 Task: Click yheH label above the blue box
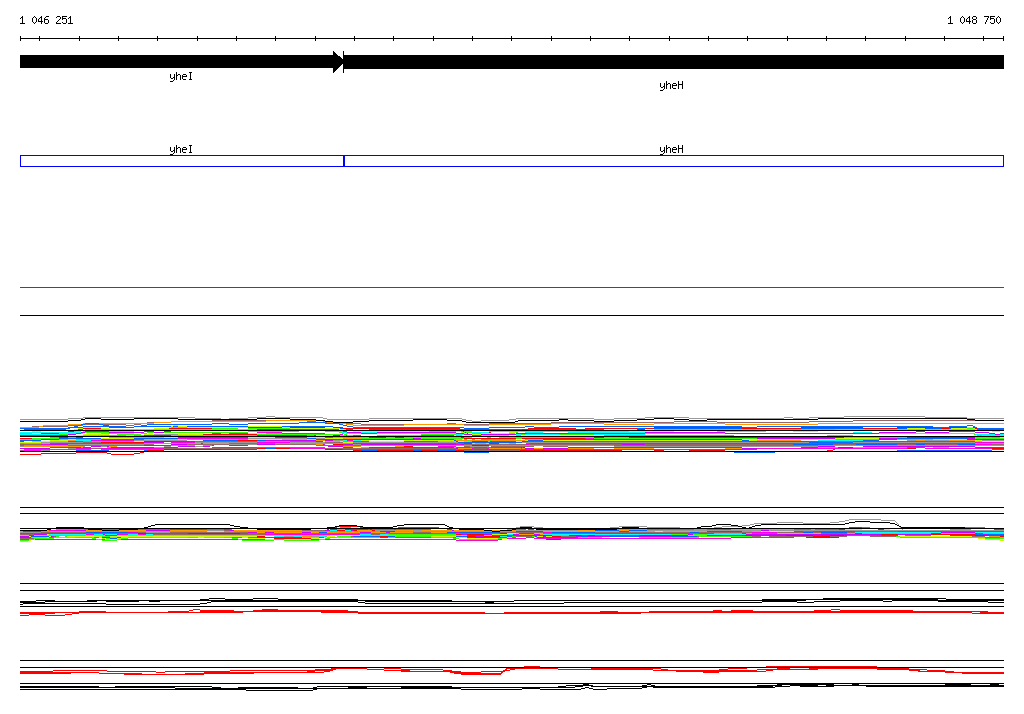(671, 150)
